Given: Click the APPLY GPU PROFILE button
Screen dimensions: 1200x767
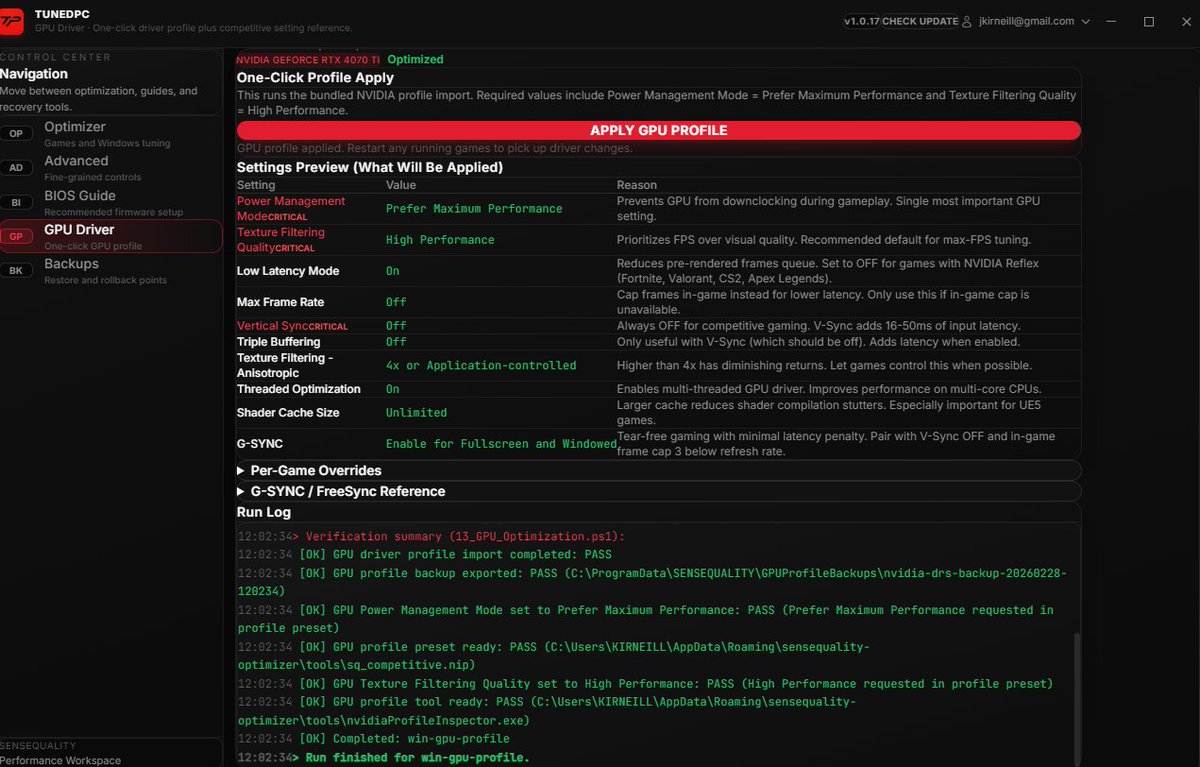Looking at the screenshot, I should 658,131.
